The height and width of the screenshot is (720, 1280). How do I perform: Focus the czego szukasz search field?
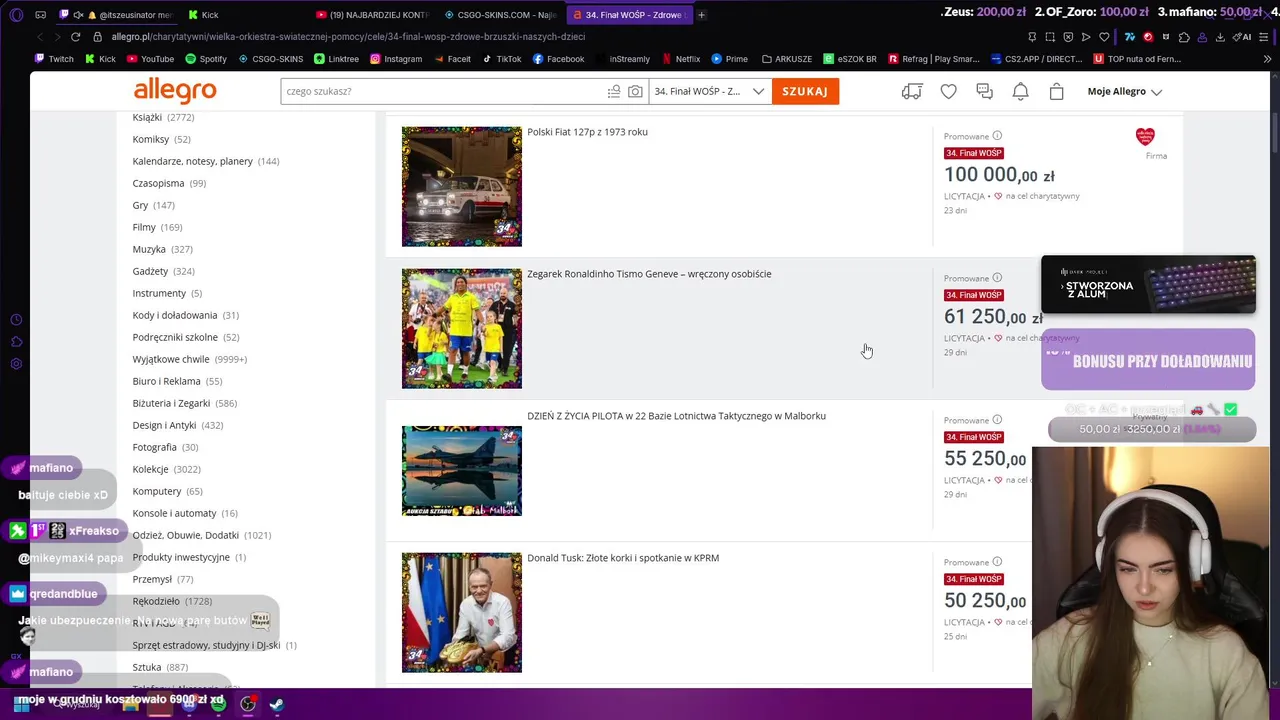pos(444,91)
